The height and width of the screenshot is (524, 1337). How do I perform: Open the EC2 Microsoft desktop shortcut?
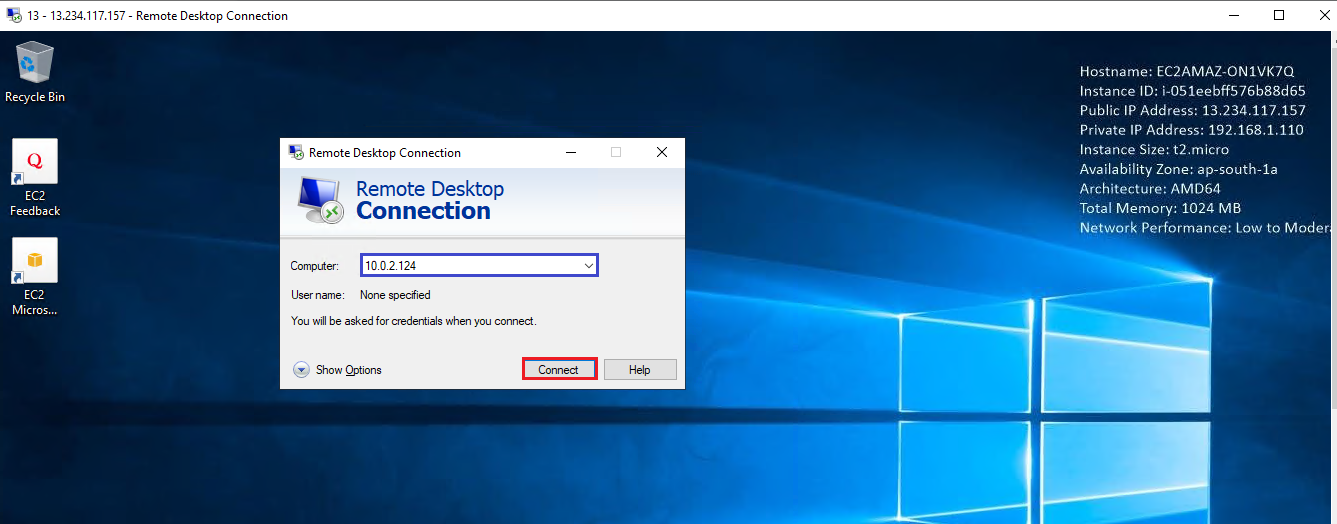[x=35, y=277]
